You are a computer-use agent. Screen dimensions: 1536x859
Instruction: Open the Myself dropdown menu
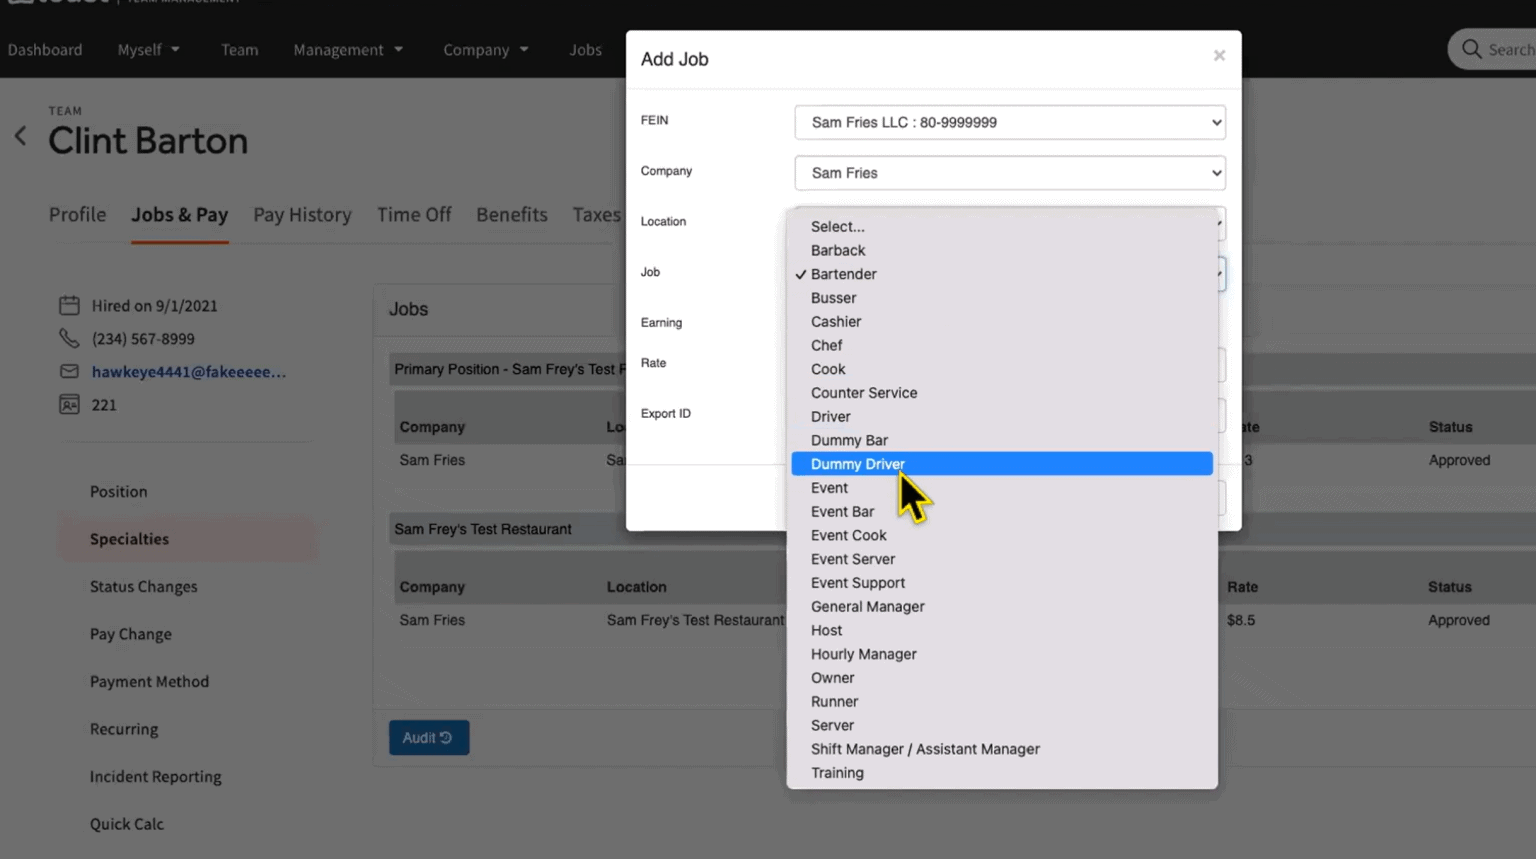pos(148,50)
